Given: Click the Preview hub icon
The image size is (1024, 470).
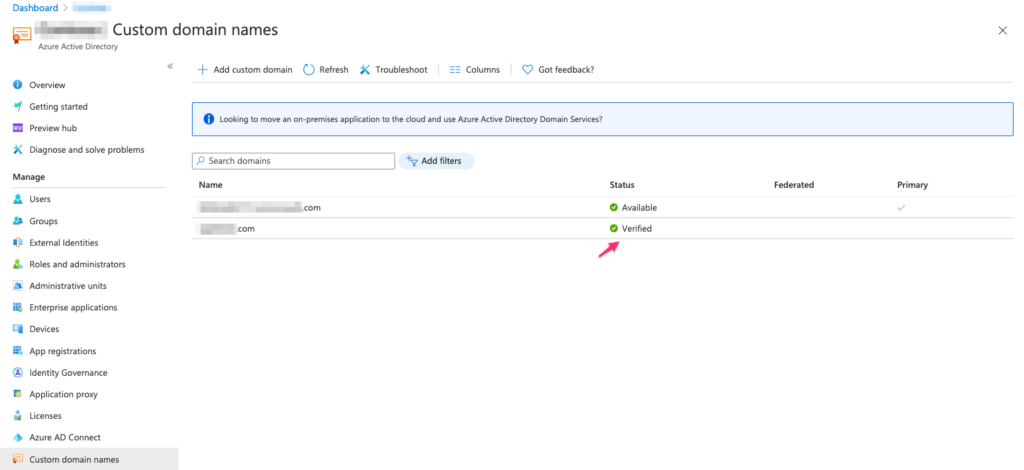Looking at the screenshot, I should [x=18, y=128].
